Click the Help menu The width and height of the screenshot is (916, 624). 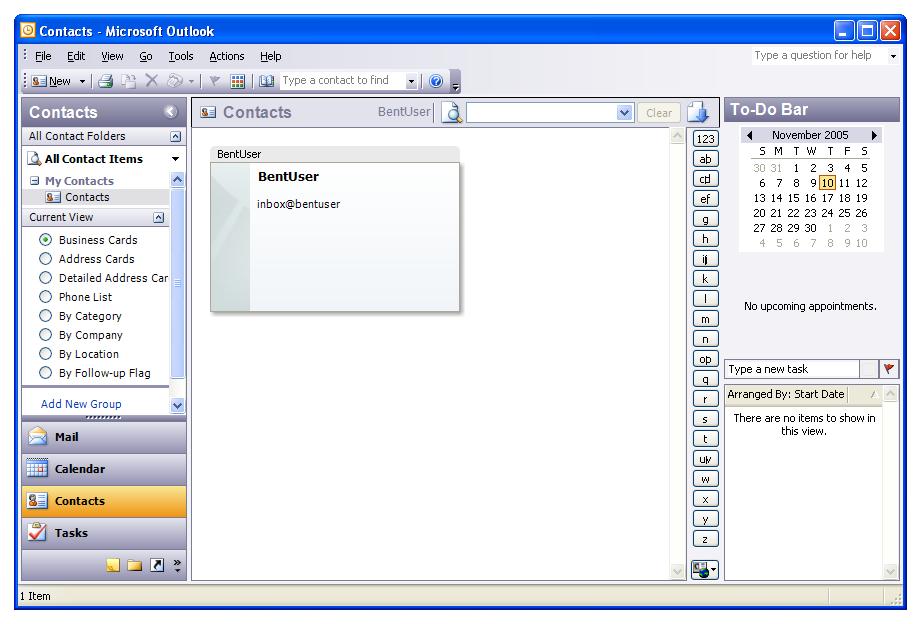coord(270,56)
